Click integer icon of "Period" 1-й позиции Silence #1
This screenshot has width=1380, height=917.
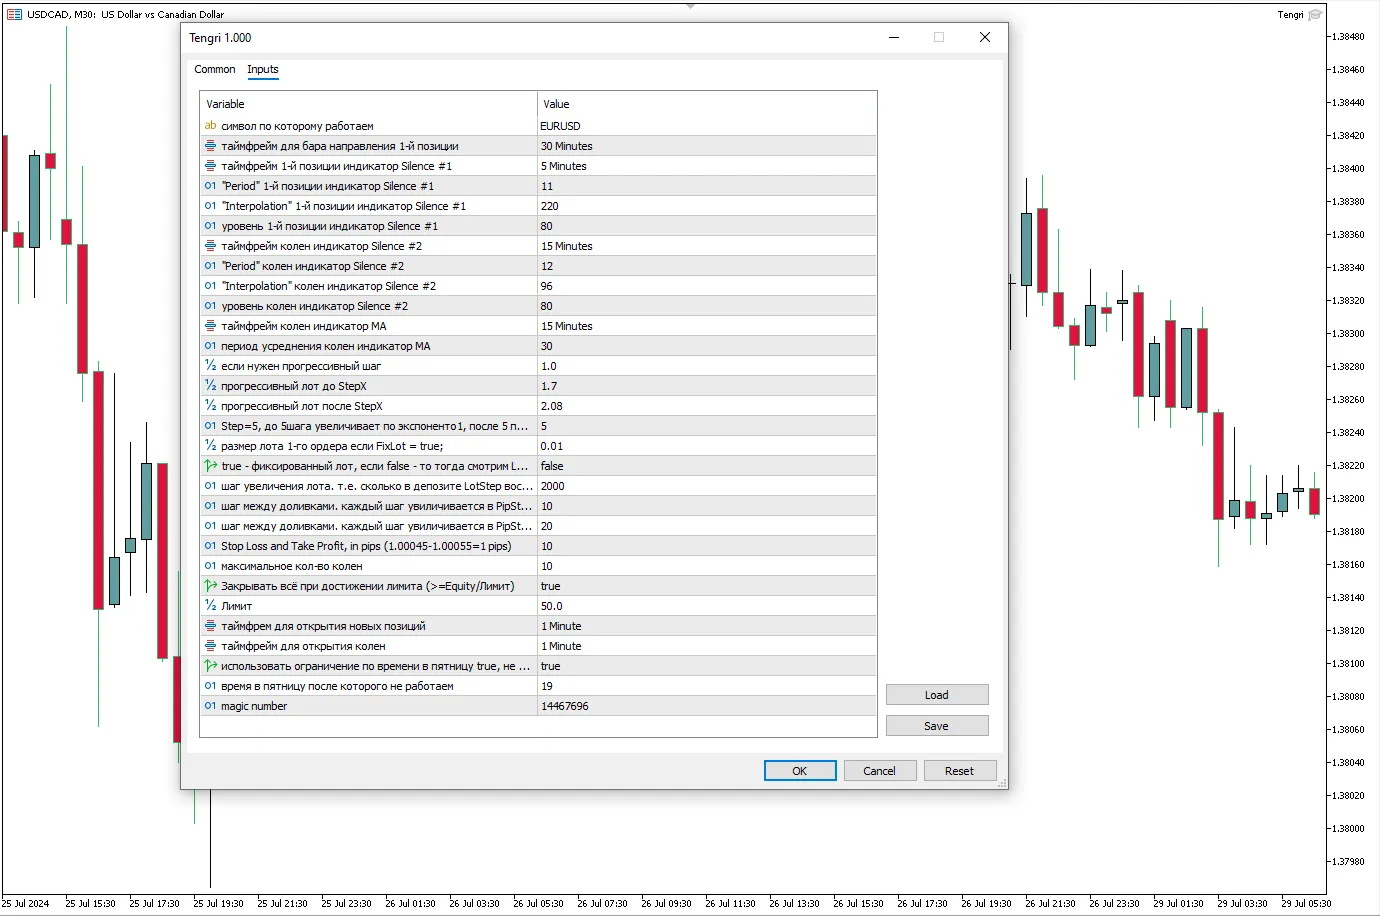click(x=210, y=186)
